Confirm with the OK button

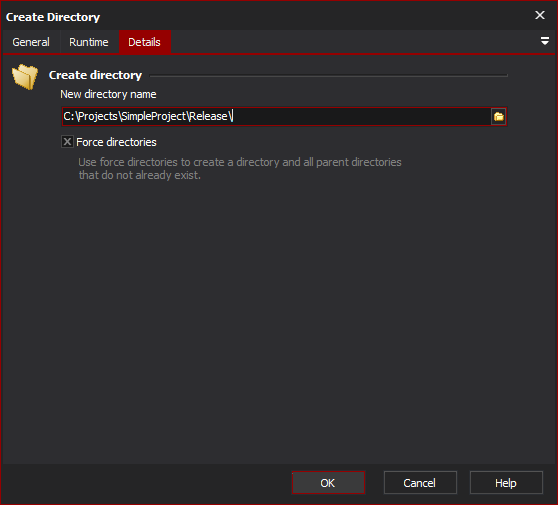pyautogui.click(x=328, y=483)
